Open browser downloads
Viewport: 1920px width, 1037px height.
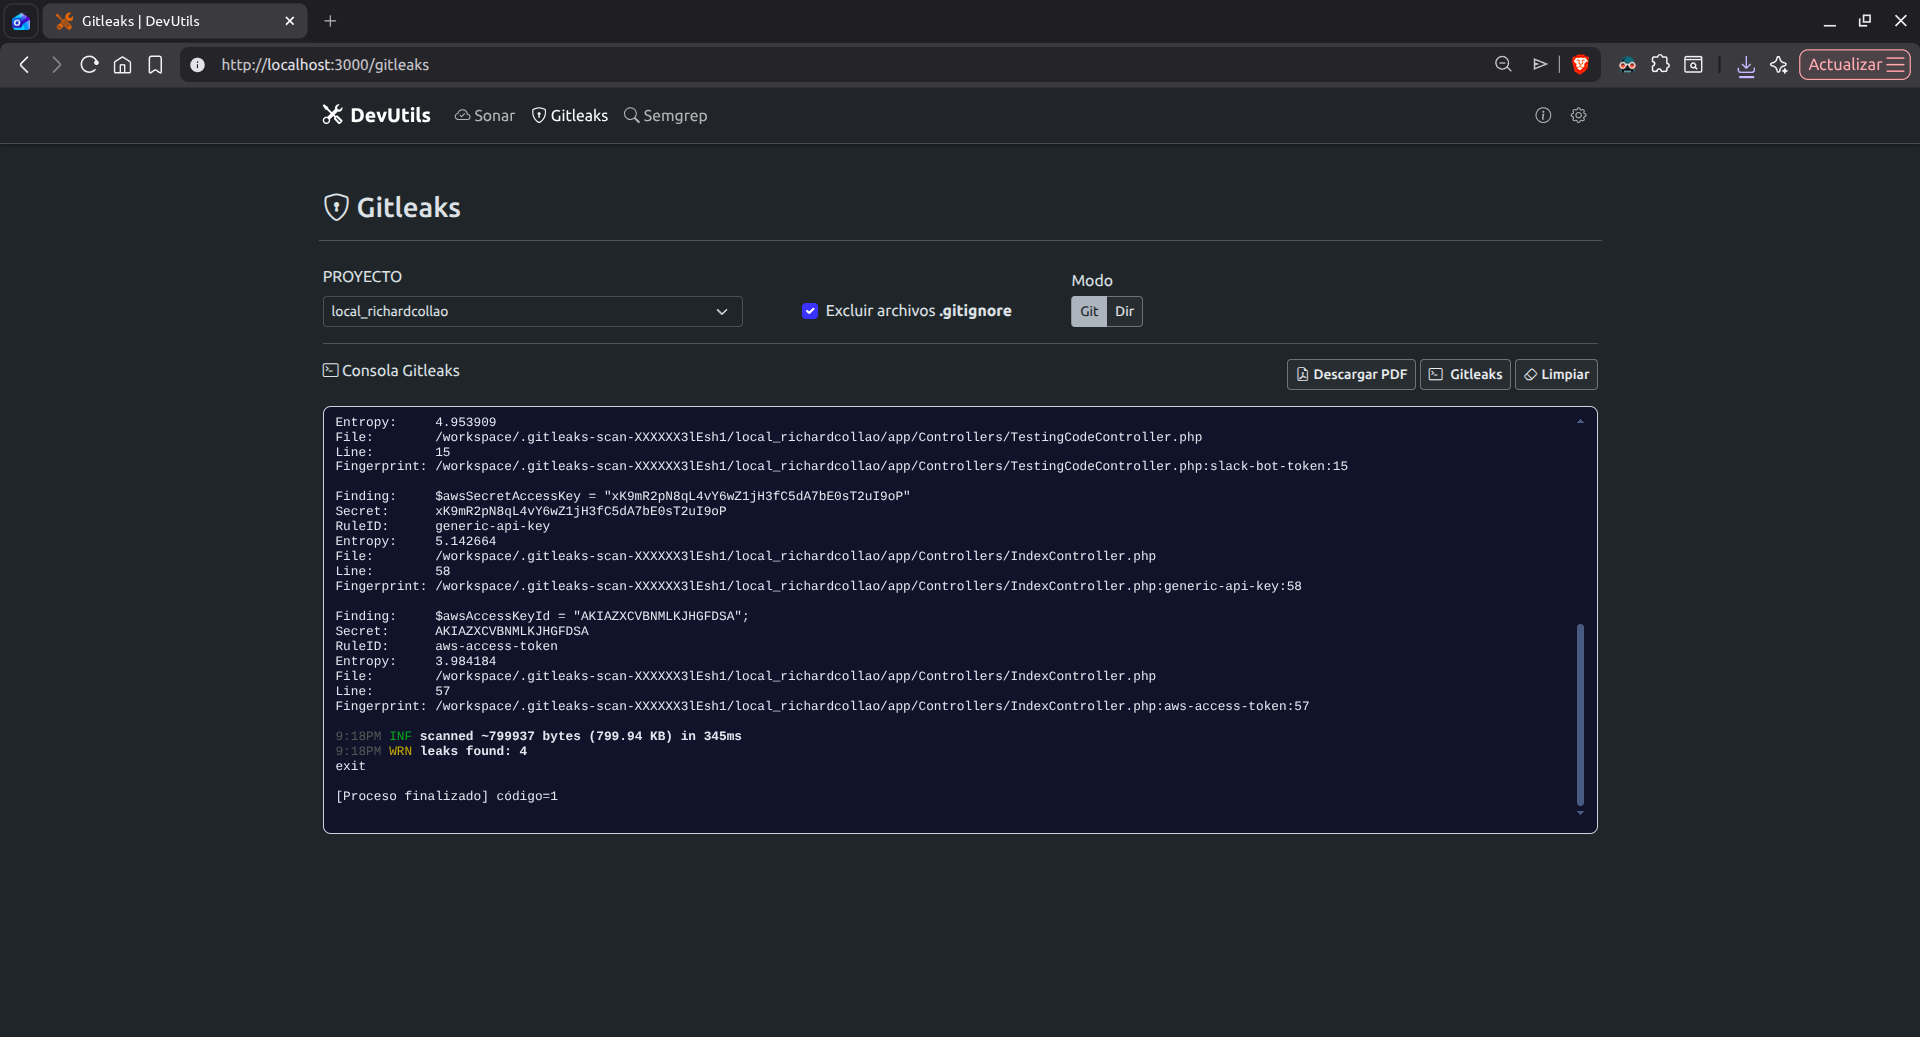coord(1746,65)
